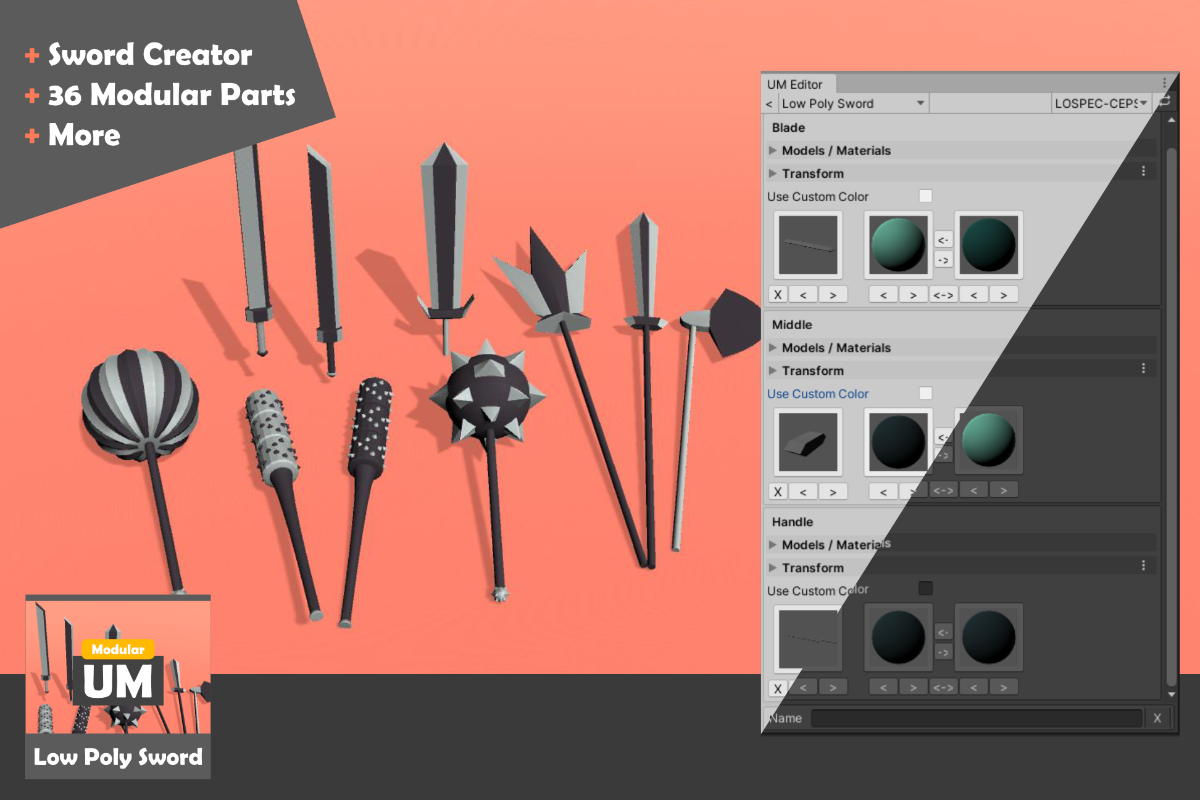Pick Middle's light green material sphere
Viewport: 1200px width, 800px height.
click(988, 441)
